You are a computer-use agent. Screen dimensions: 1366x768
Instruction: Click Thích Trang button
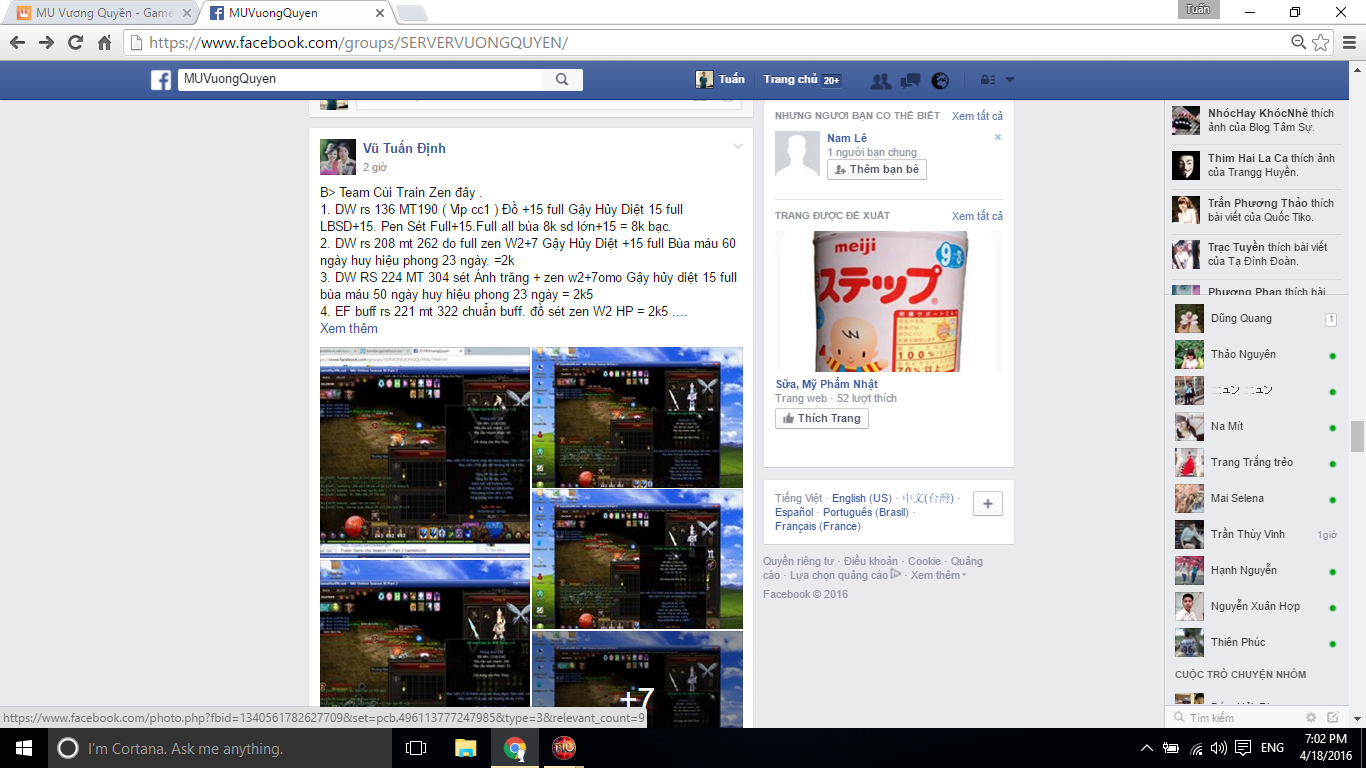coord(821,419)
